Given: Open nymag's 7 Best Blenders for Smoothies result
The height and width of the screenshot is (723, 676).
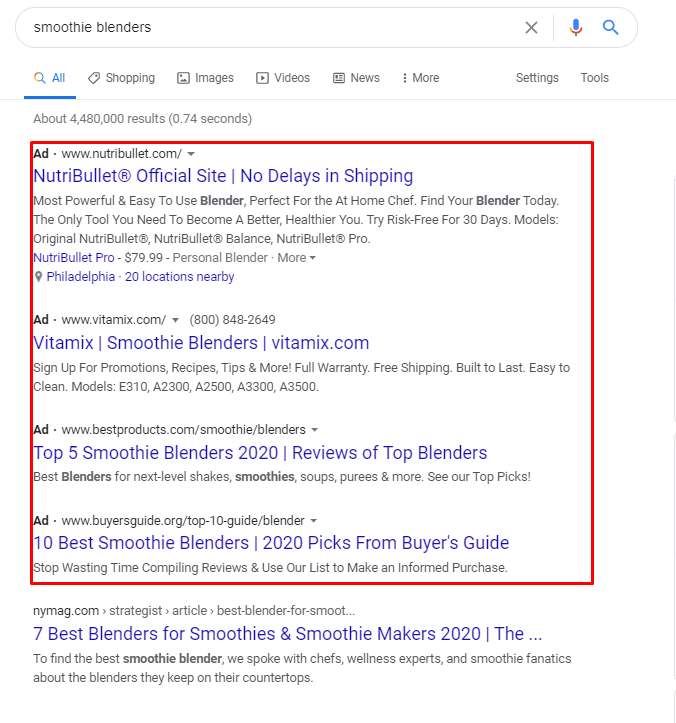Looking at the screenshot, I should tap(288, 634).
